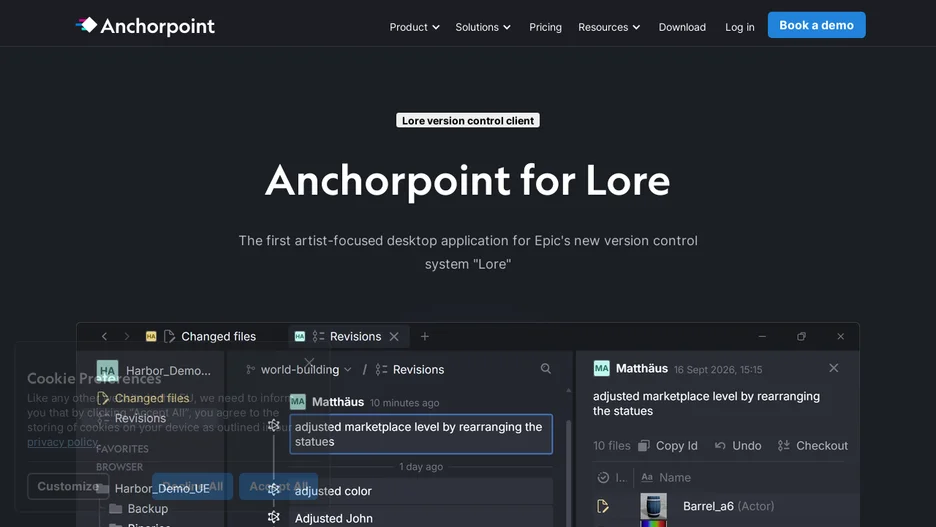Close the revision details panel

pos(833,368)
